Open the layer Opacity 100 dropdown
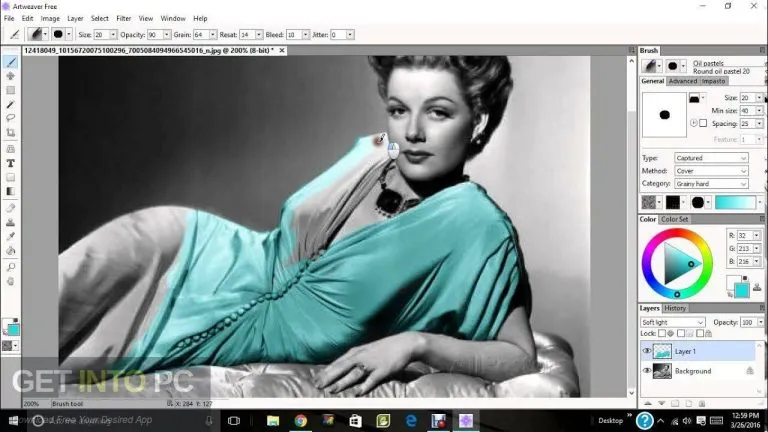Image resolution: width=768 pixels, height=432 pixels. click(761, 322)
